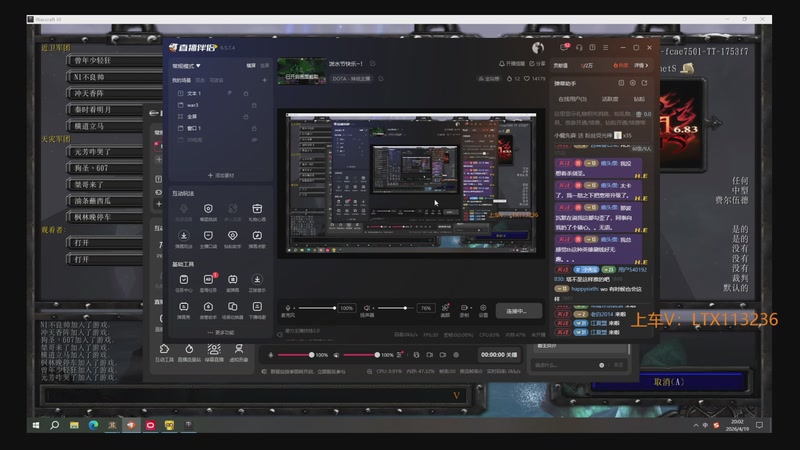Switch to 横屏 orientation tab
The height and width of the screenshot is (450, 800).
point(251,65)
